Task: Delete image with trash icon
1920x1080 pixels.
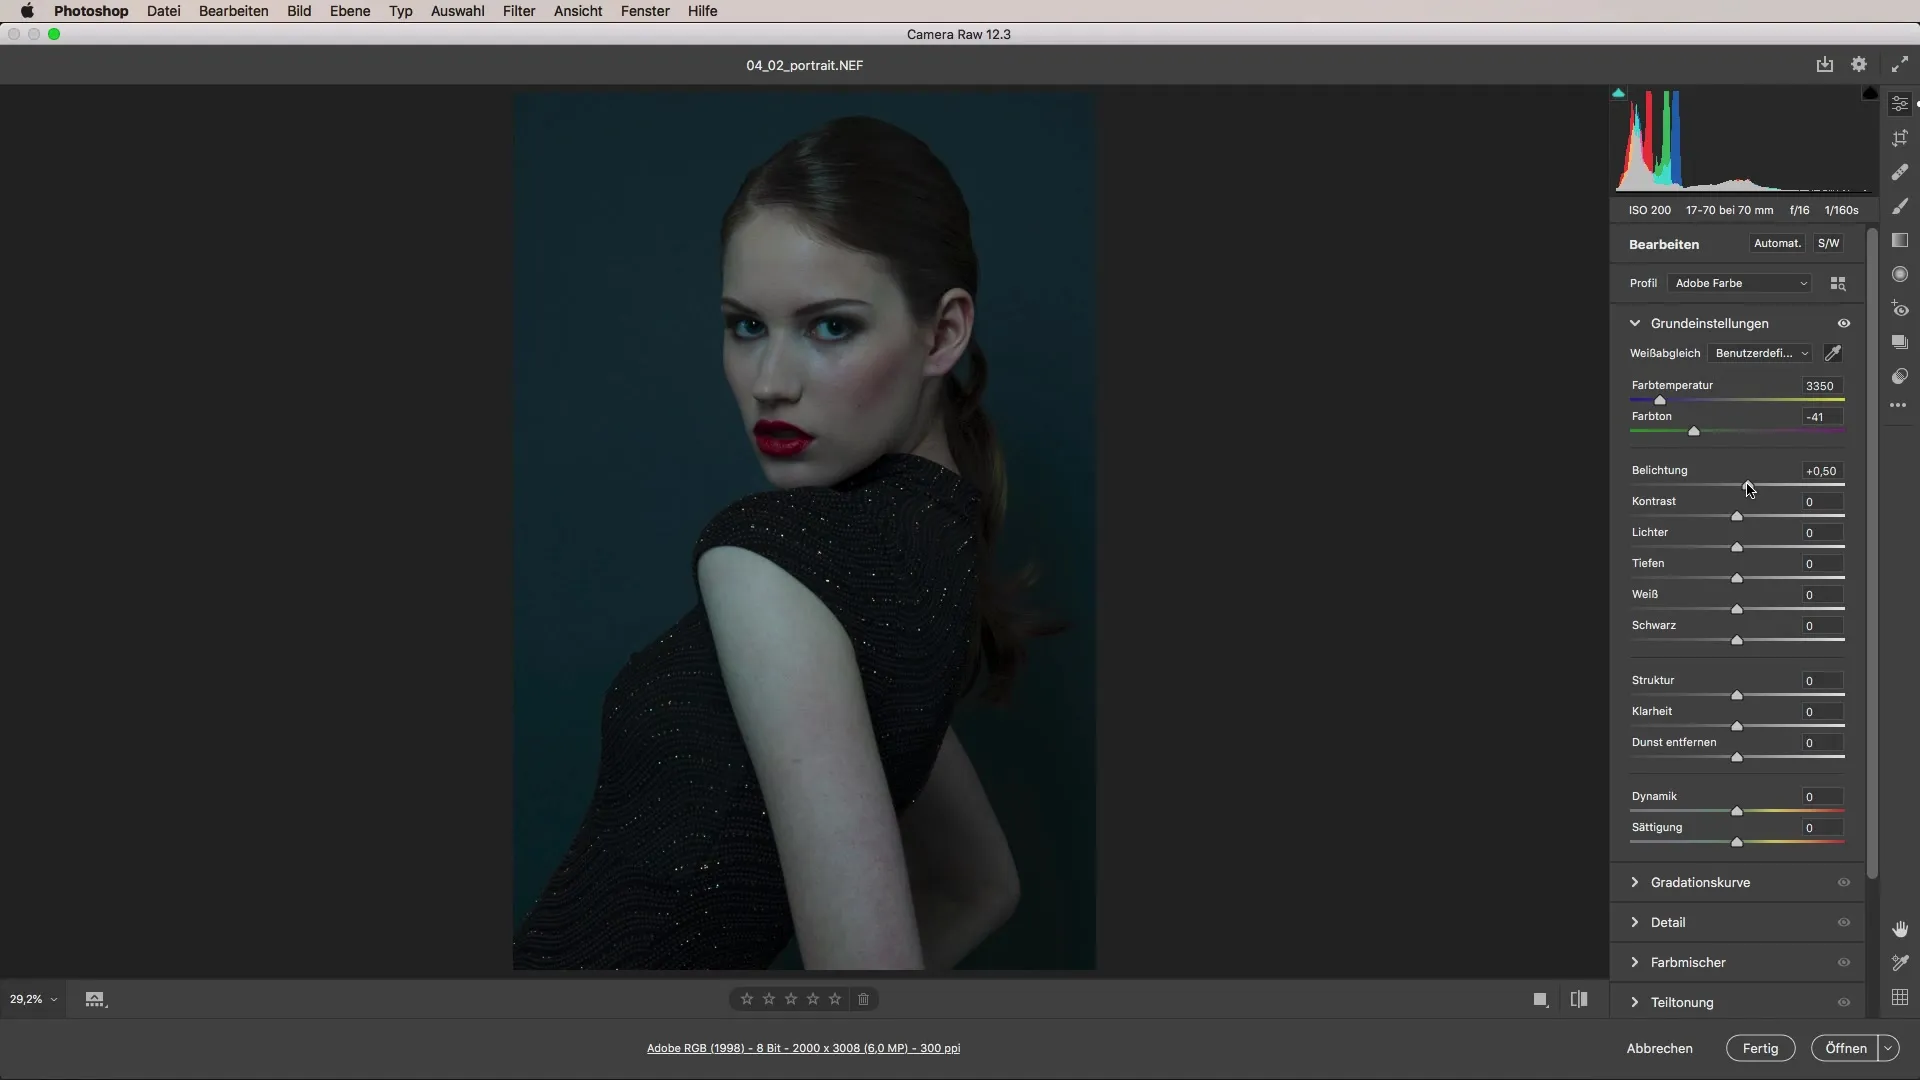Action: coord(864,999)
